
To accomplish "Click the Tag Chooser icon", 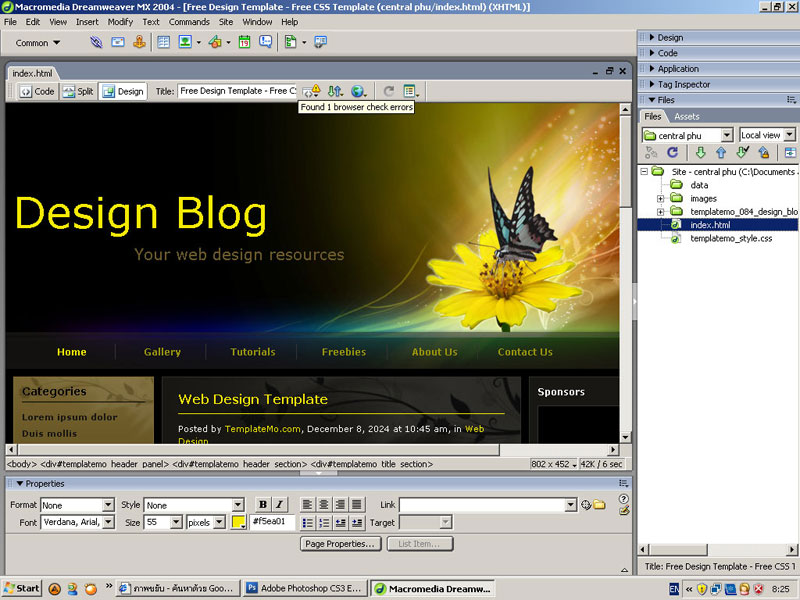I will coord(320,42).
